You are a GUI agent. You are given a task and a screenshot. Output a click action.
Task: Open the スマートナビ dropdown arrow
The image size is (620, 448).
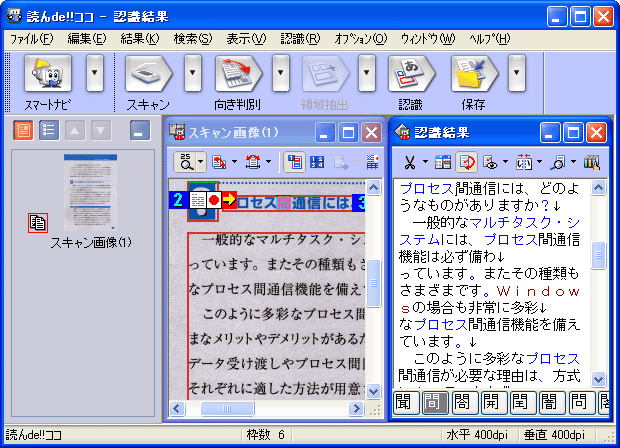pos(95,73)
